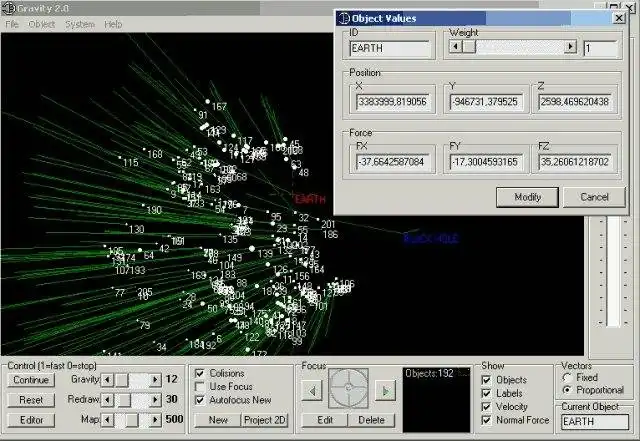Click the Weight slider thumb
Screen dimensions: 640x441
coord(469,47)
